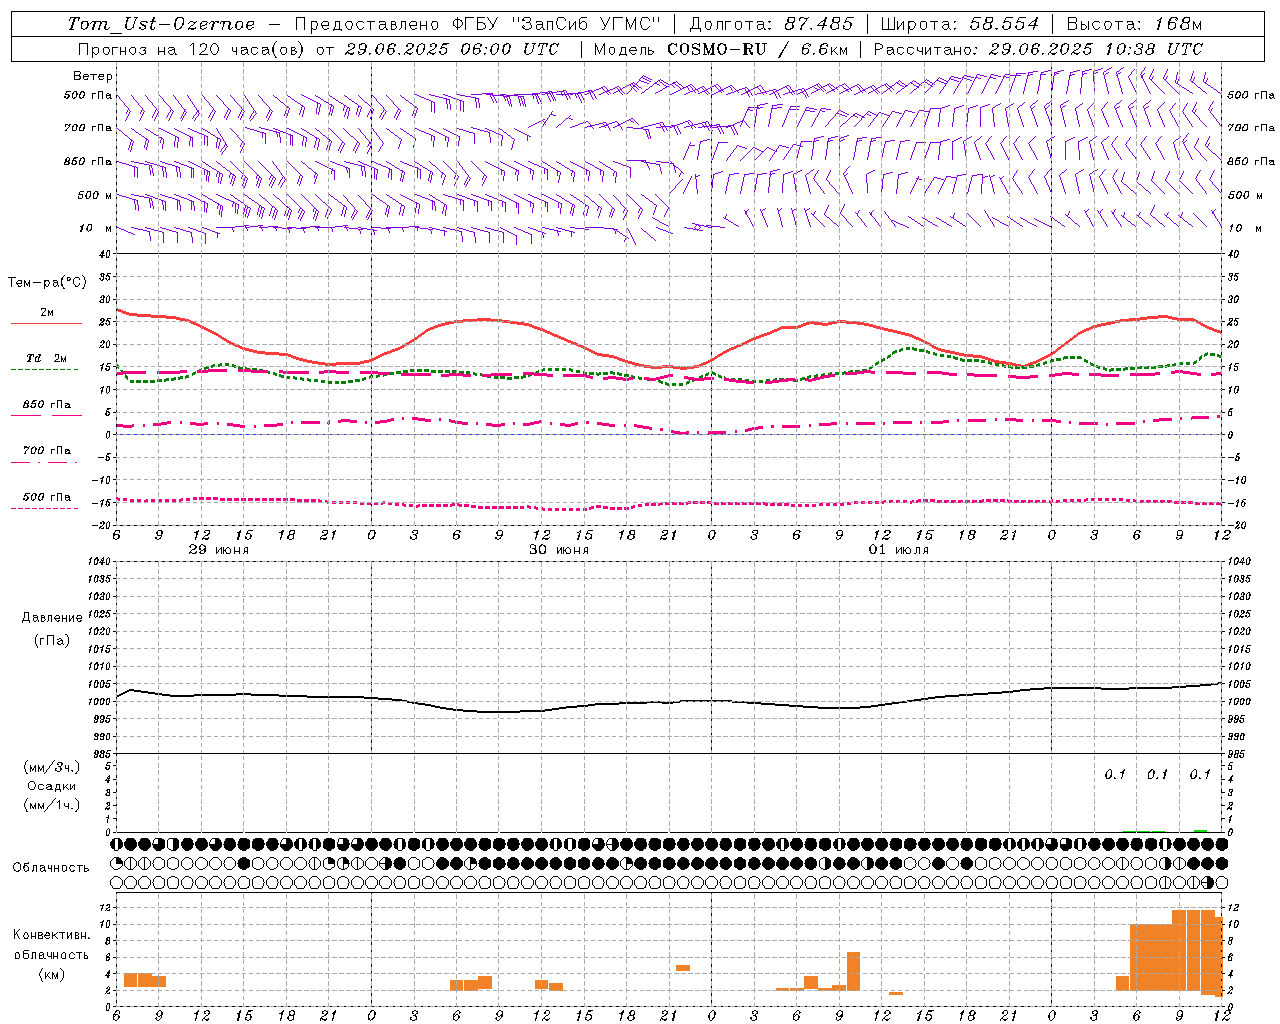The width and height of the screenshot is (1280, 1024).
Task: Click the red 2м legend line sample
Action: 46,323
